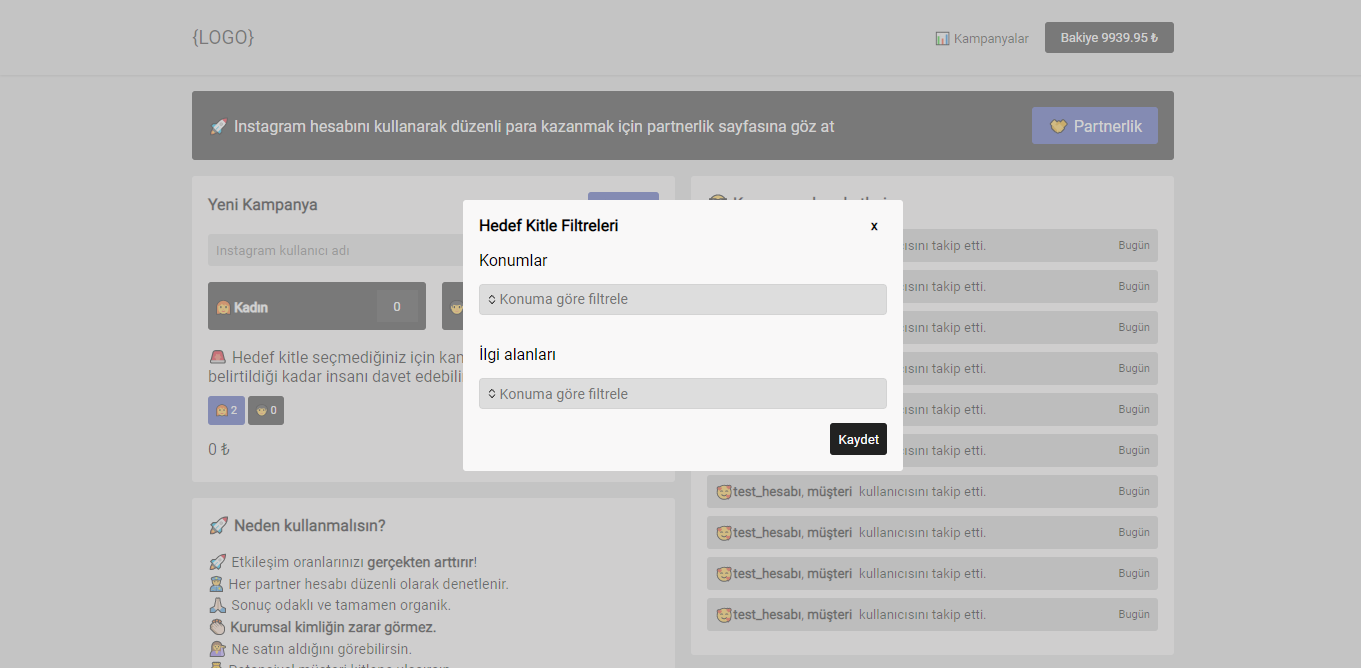The width and height of the screenshot is (1361, 668).
Task: Save filters with the Kaydet button
Action: (x=858, y=439)
